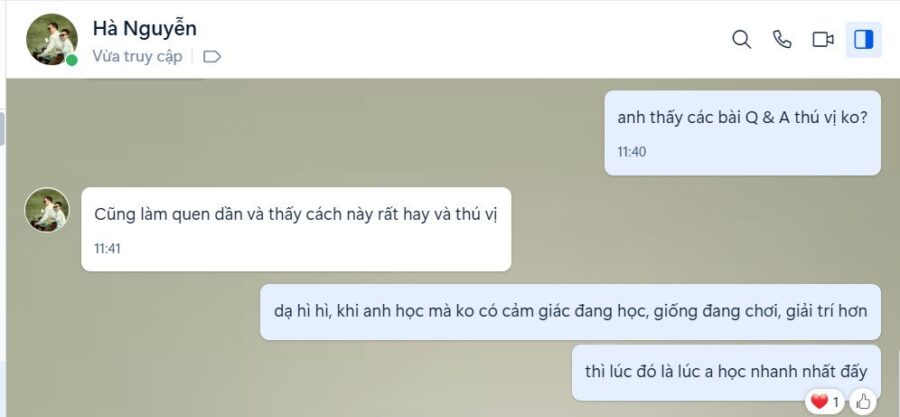The width and height of the screenshot is (900, 417).
Task: Start a voice call with Hà Nguyễn
Action: (782, 40)
